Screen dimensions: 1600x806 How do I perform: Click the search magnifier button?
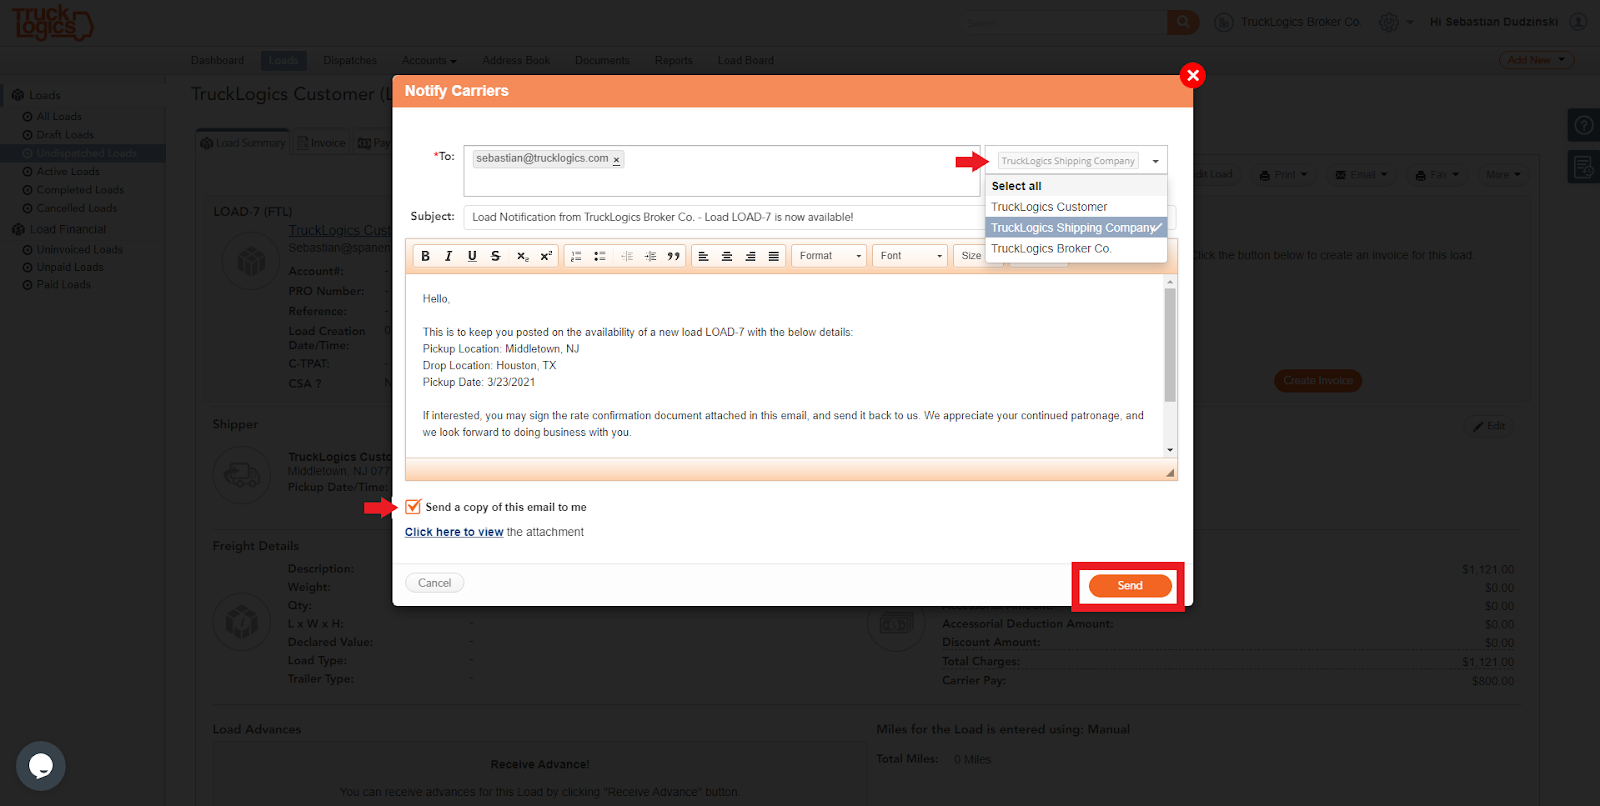tap(1183, 22)
